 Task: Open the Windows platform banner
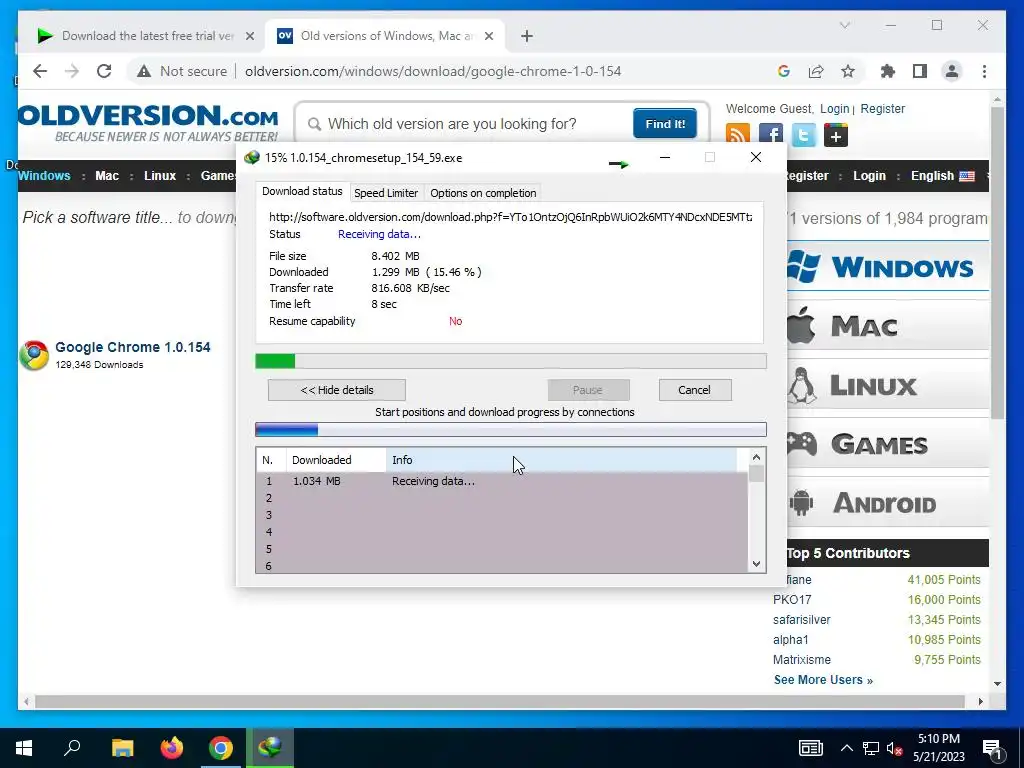pyautogui.click(x=887, y=266)
